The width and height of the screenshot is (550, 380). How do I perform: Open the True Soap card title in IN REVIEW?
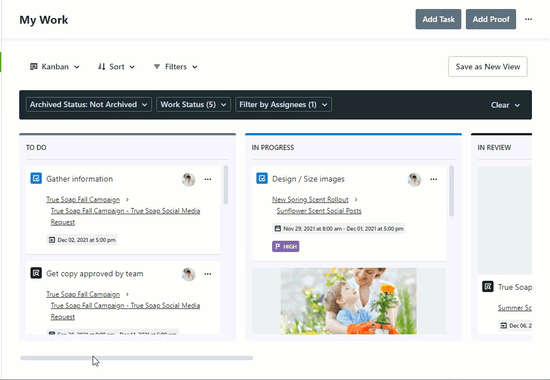(x=515, y=287)
